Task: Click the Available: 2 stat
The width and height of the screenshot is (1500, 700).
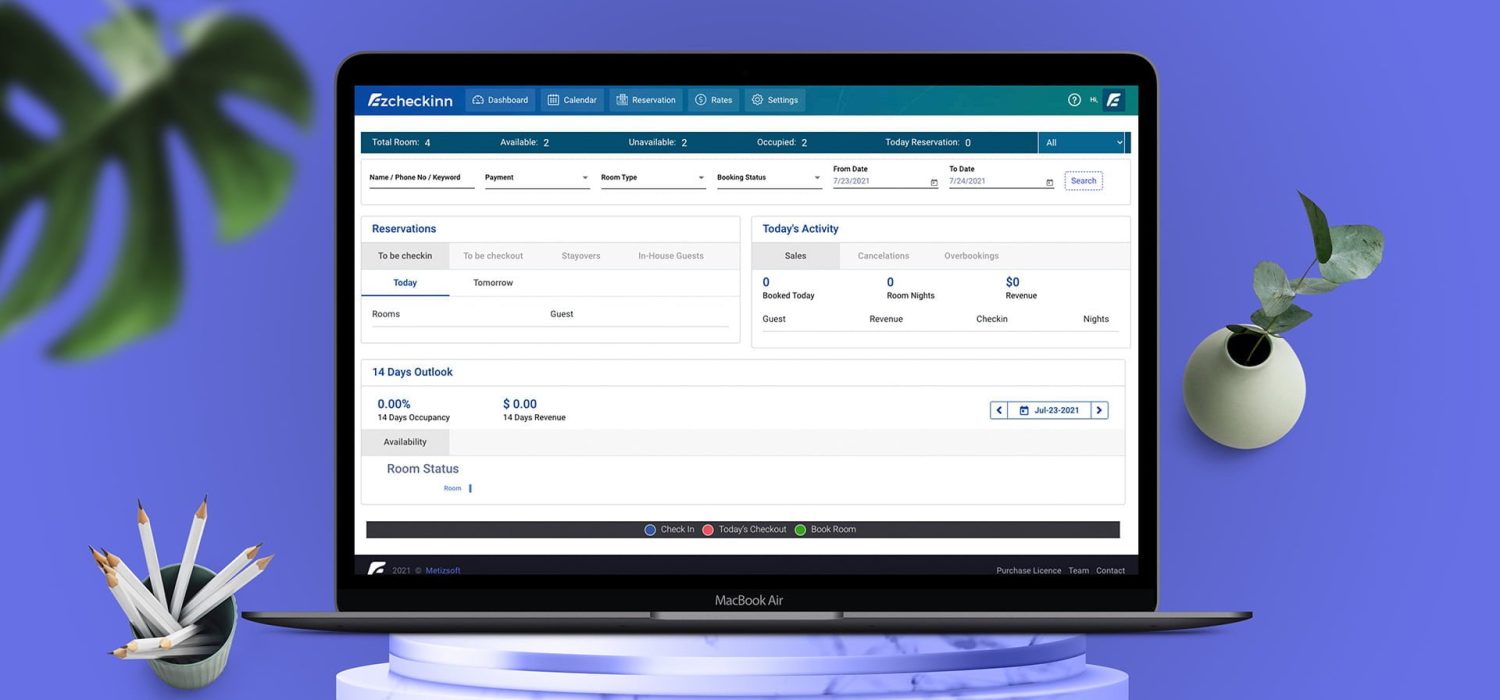Action: pyautogui.click(x=524, y=143)
